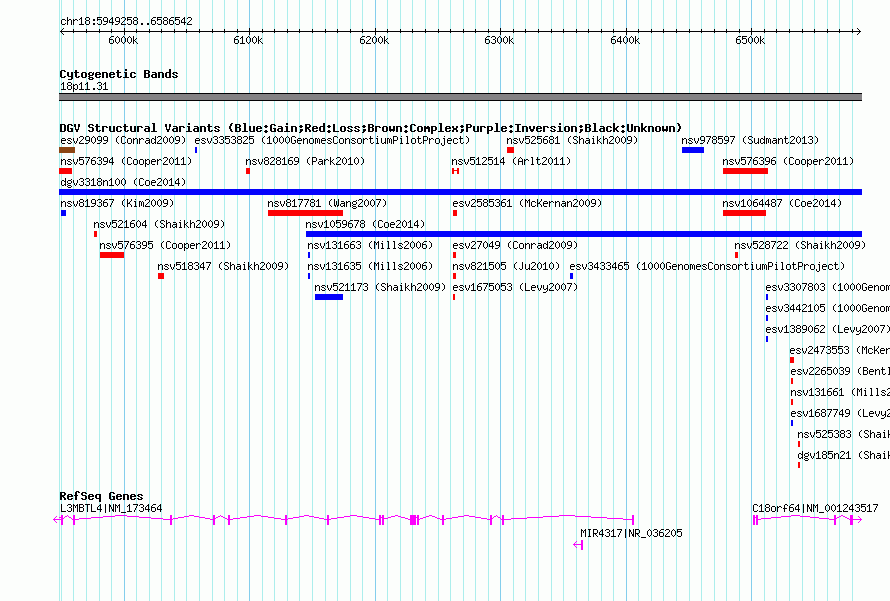Open the nsv528722 (Shaikh2009) label
The height and width of the screenshot is (601, 890).
(800, 245)
